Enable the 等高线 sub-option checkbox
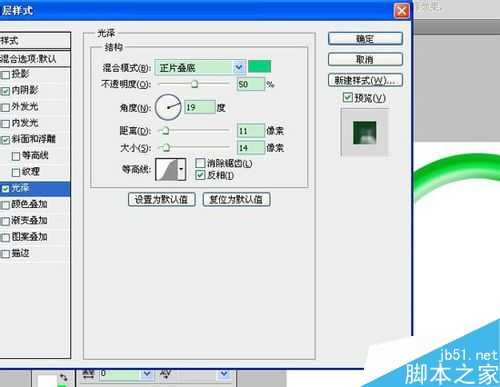Screen dimensions: 500x387 16,156
